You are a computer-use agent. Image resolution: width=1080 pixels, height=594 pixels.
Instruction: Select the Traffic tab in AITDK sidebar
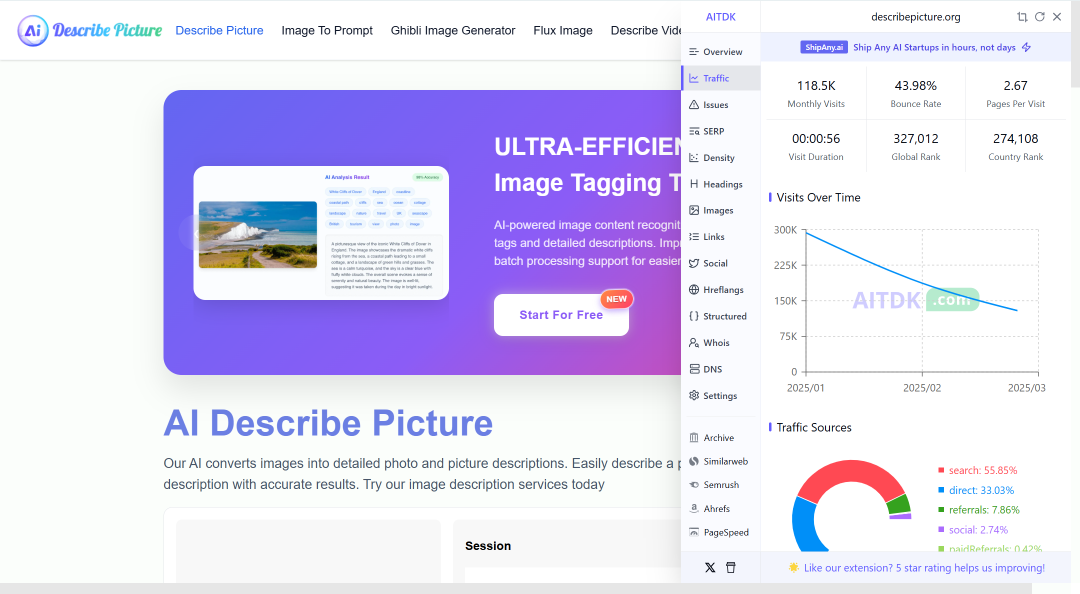click(x=720, y=78)
